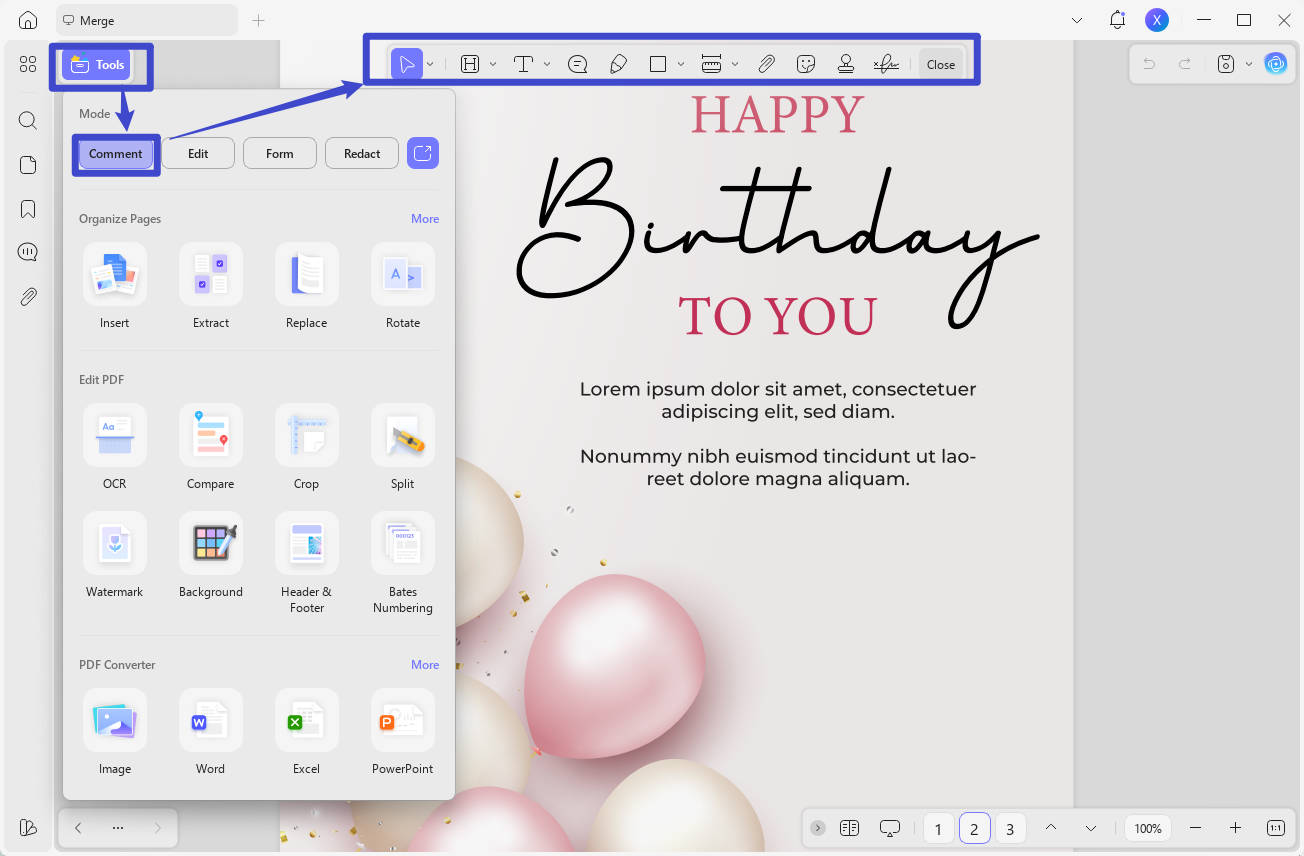Viewport: 1304px width, 856px height.
Task: Click the save icon
Action: (x=1226, y=64)
